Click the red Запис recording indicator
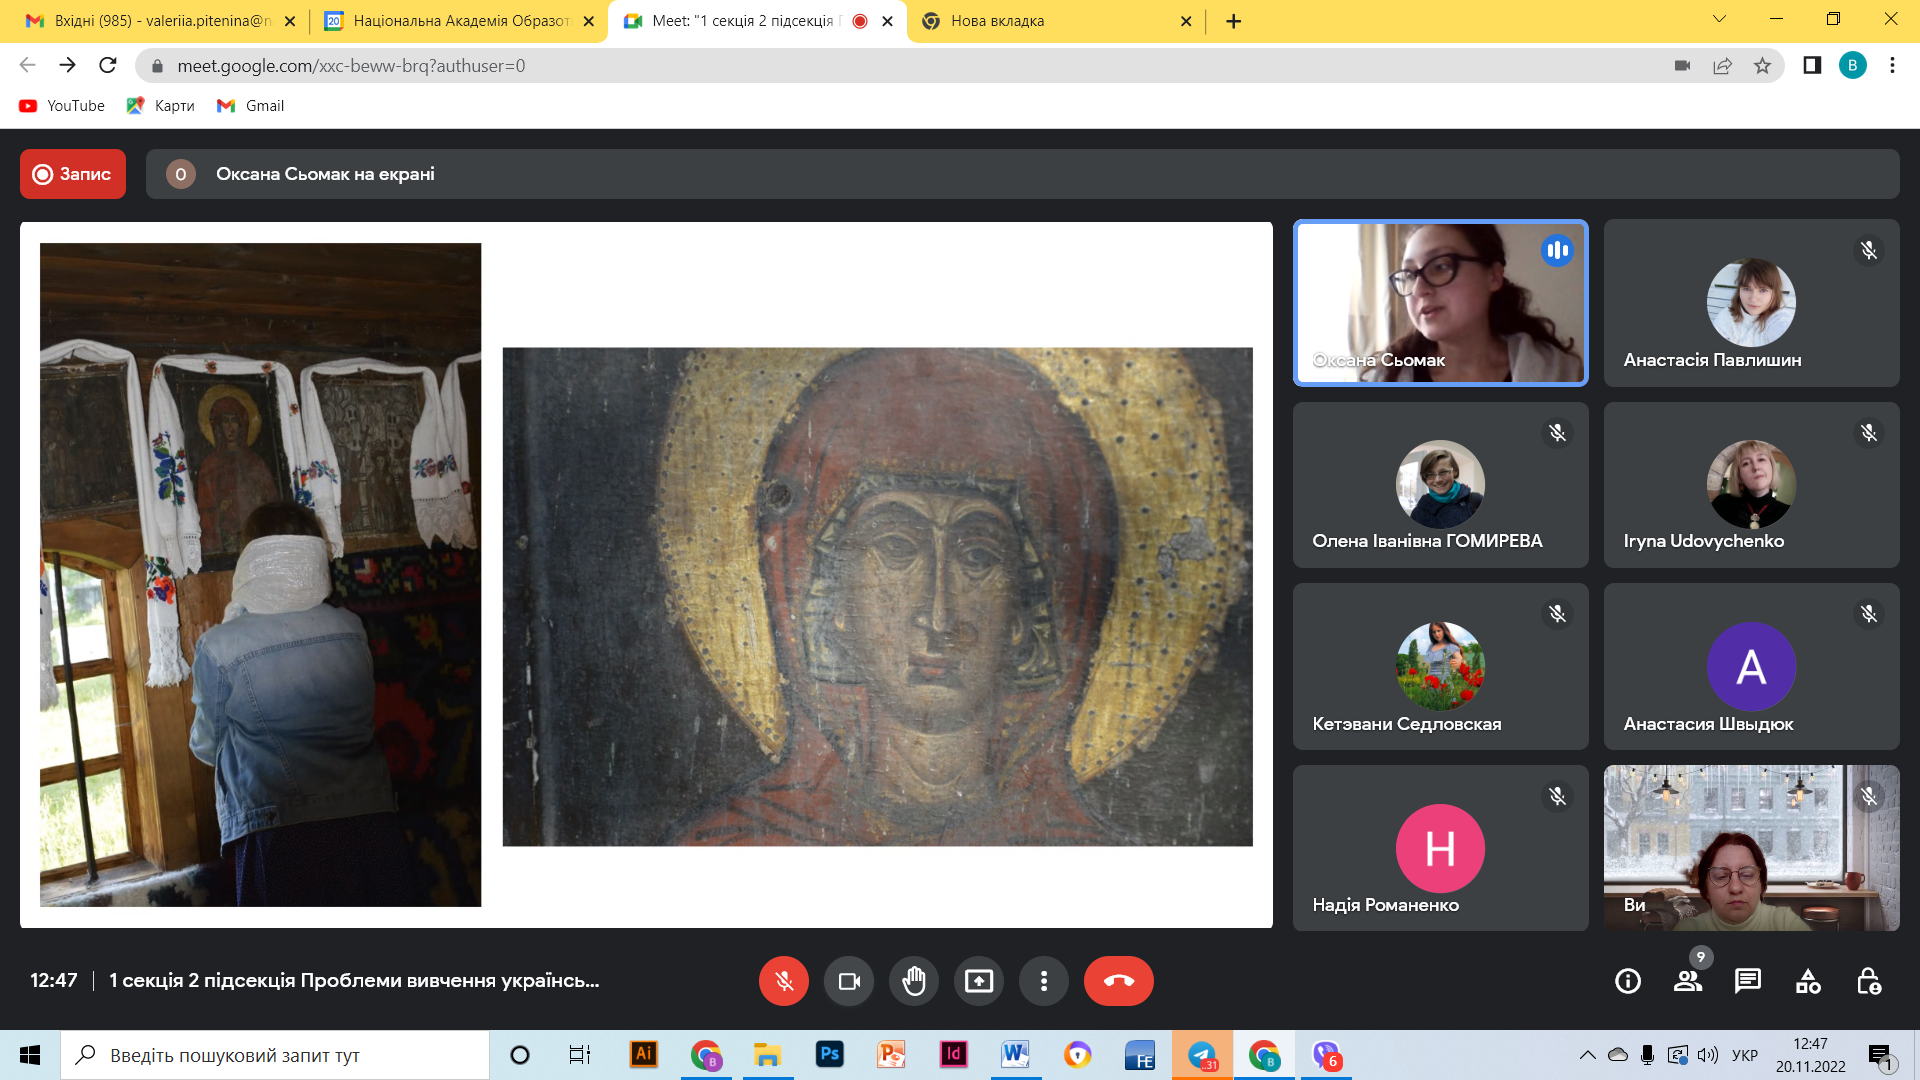 tap(73, 174)
